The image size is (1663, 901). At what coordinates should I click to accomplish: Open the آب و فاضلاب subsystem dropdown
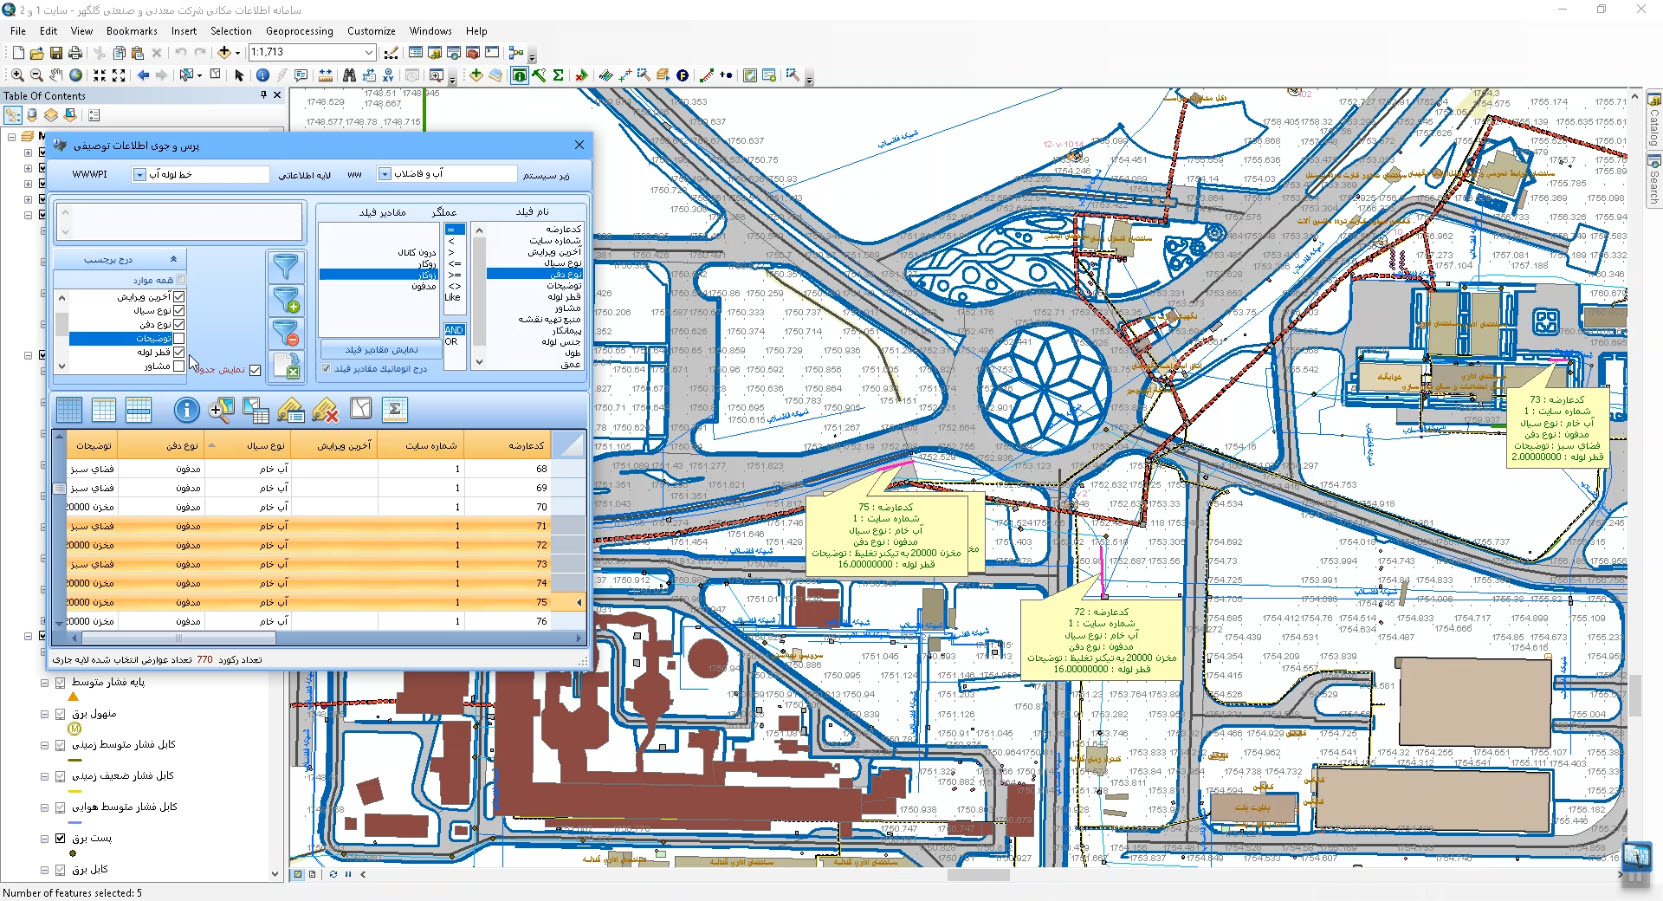[384, 174]
